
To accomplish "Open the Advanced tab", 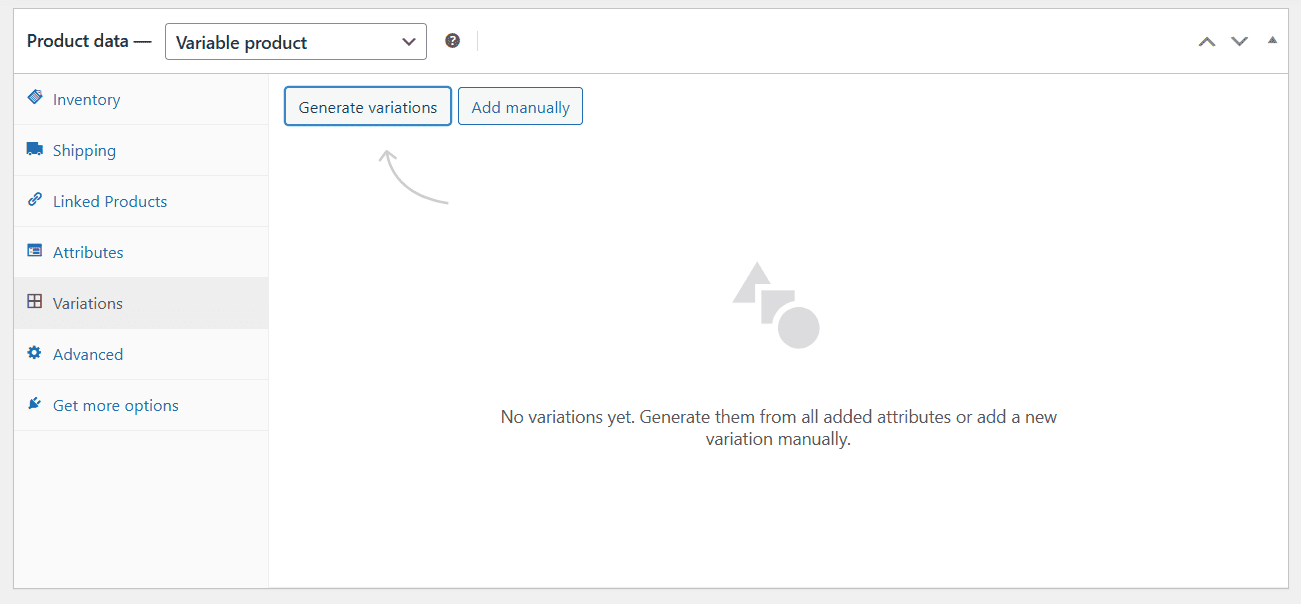I will (88, 355).
